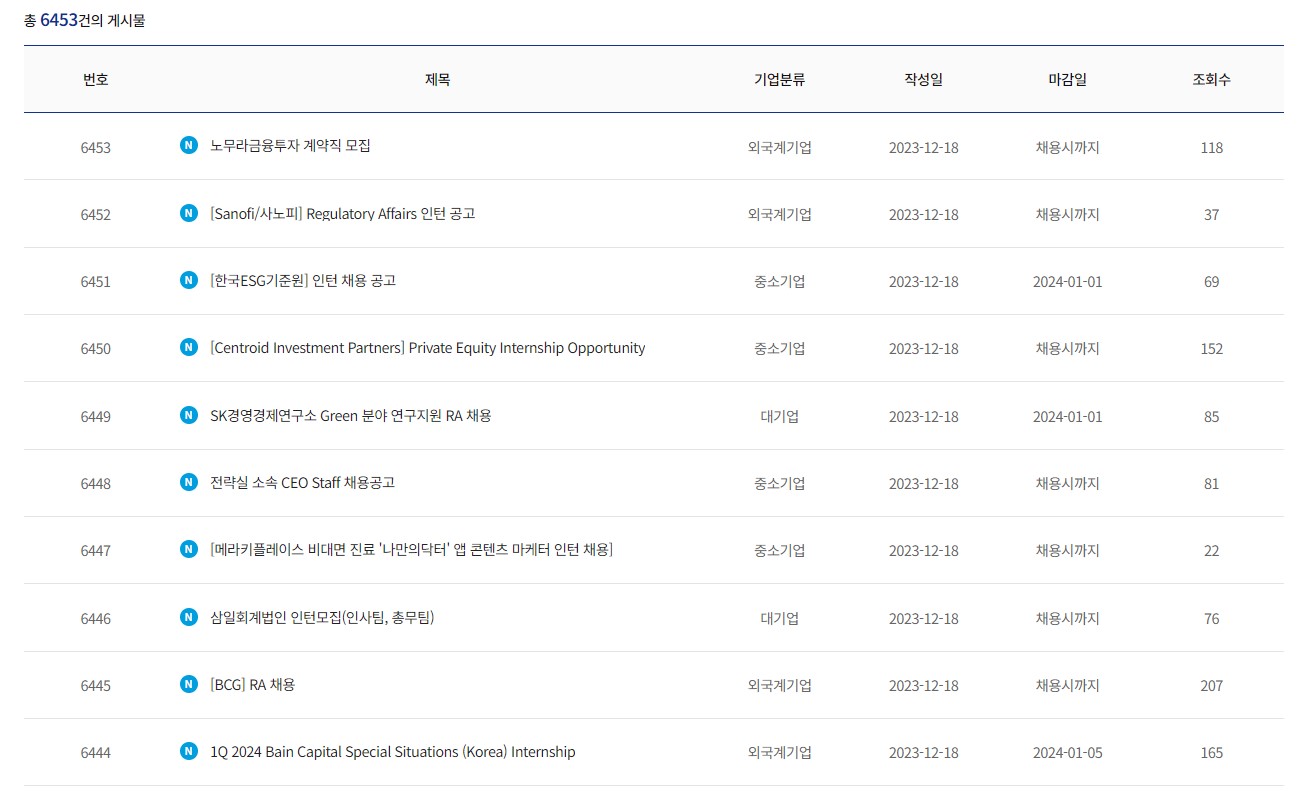1311x791 pixels.
Task: Click post number 6453 cell
Action: pos(96,147)
